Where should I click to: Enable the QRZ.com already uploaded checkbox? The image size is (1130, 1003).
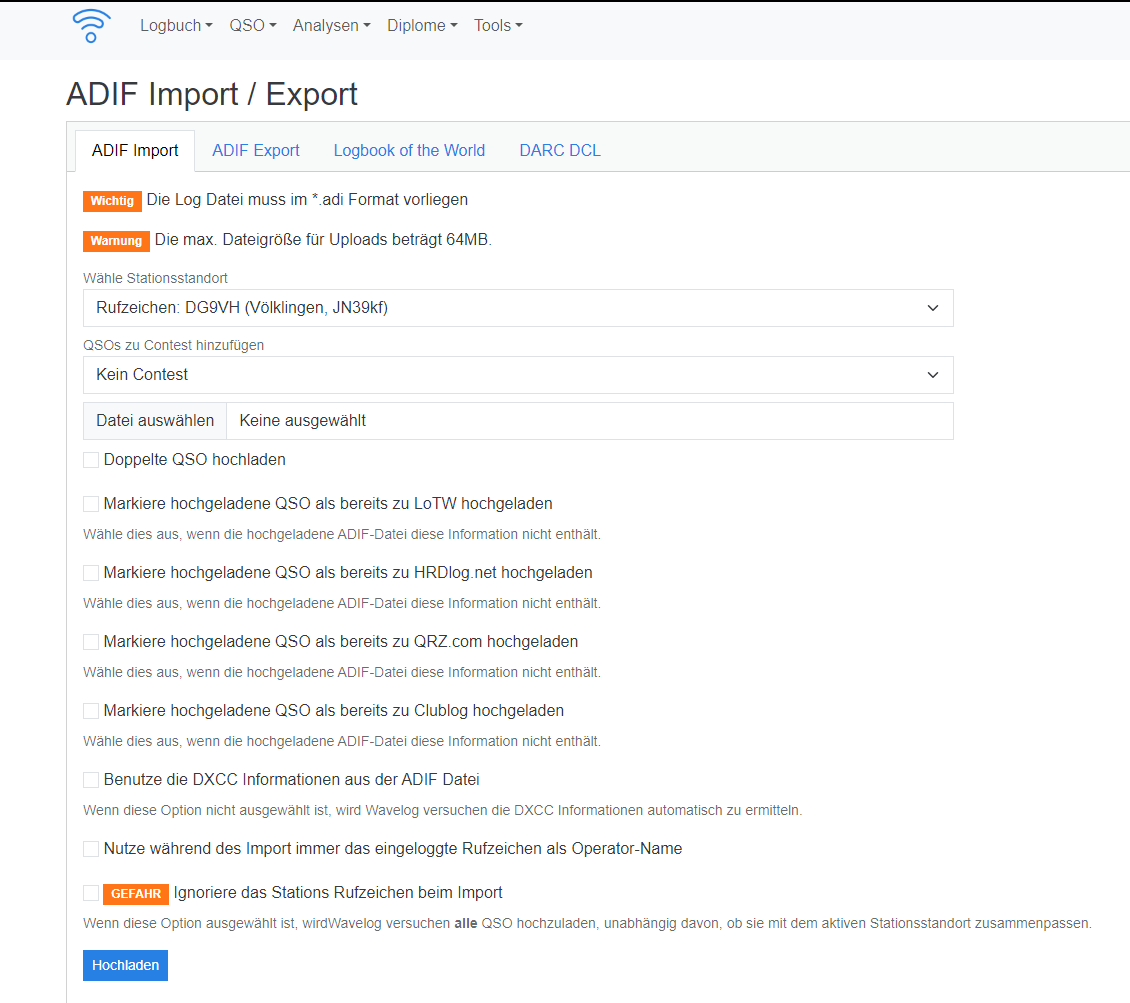point(91,642)
